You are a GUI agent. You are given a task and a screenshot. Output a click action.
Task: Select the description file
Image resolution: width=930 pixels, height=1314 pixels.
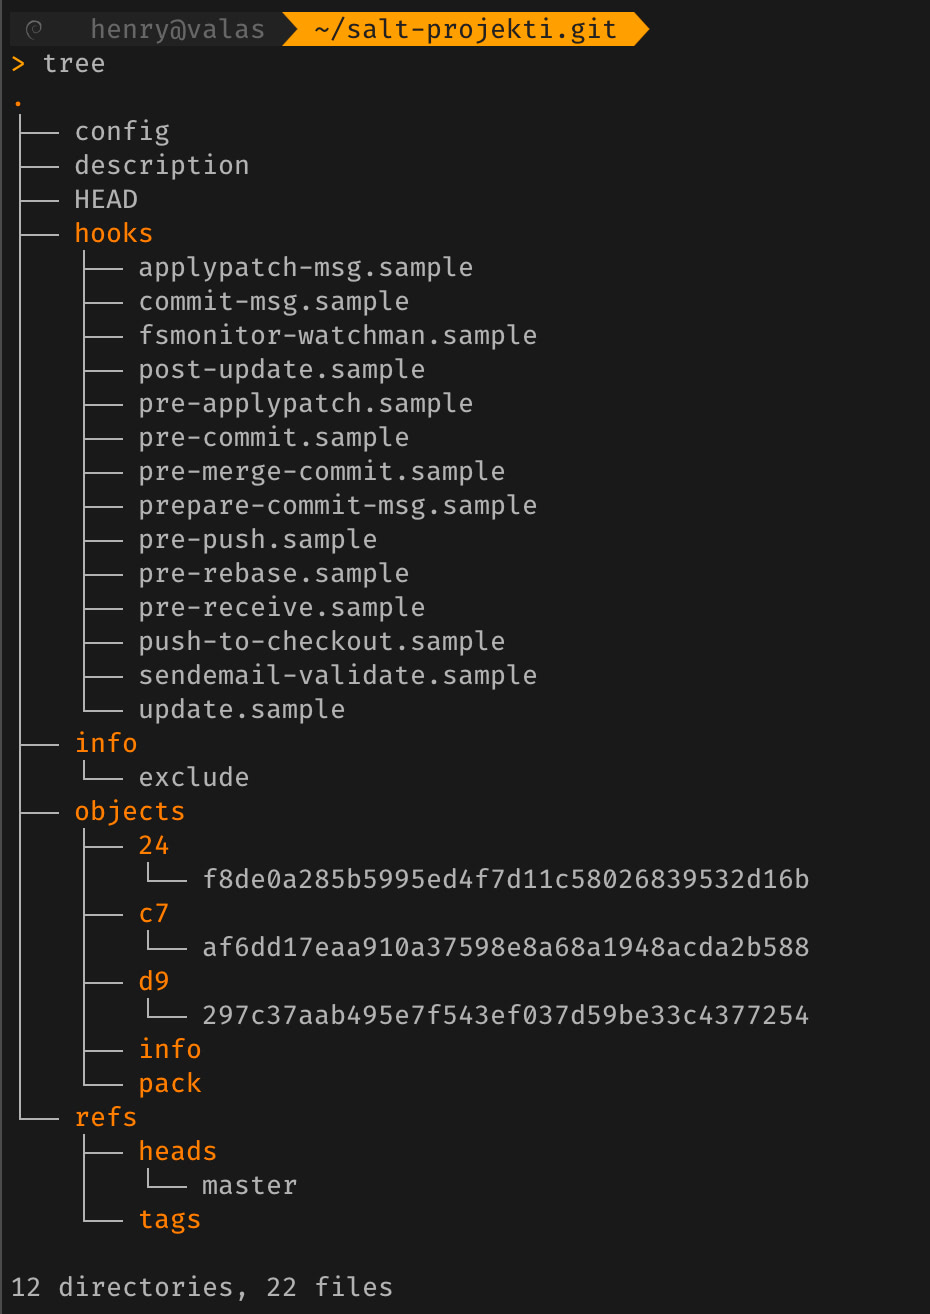pos(162,166)
